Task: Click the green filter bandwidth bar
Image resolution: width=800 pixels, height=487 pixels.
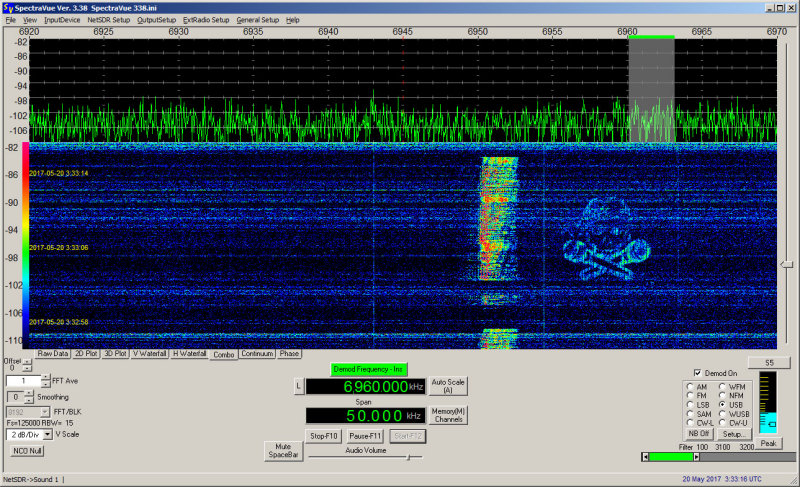Action: click(x=671, y=457)
